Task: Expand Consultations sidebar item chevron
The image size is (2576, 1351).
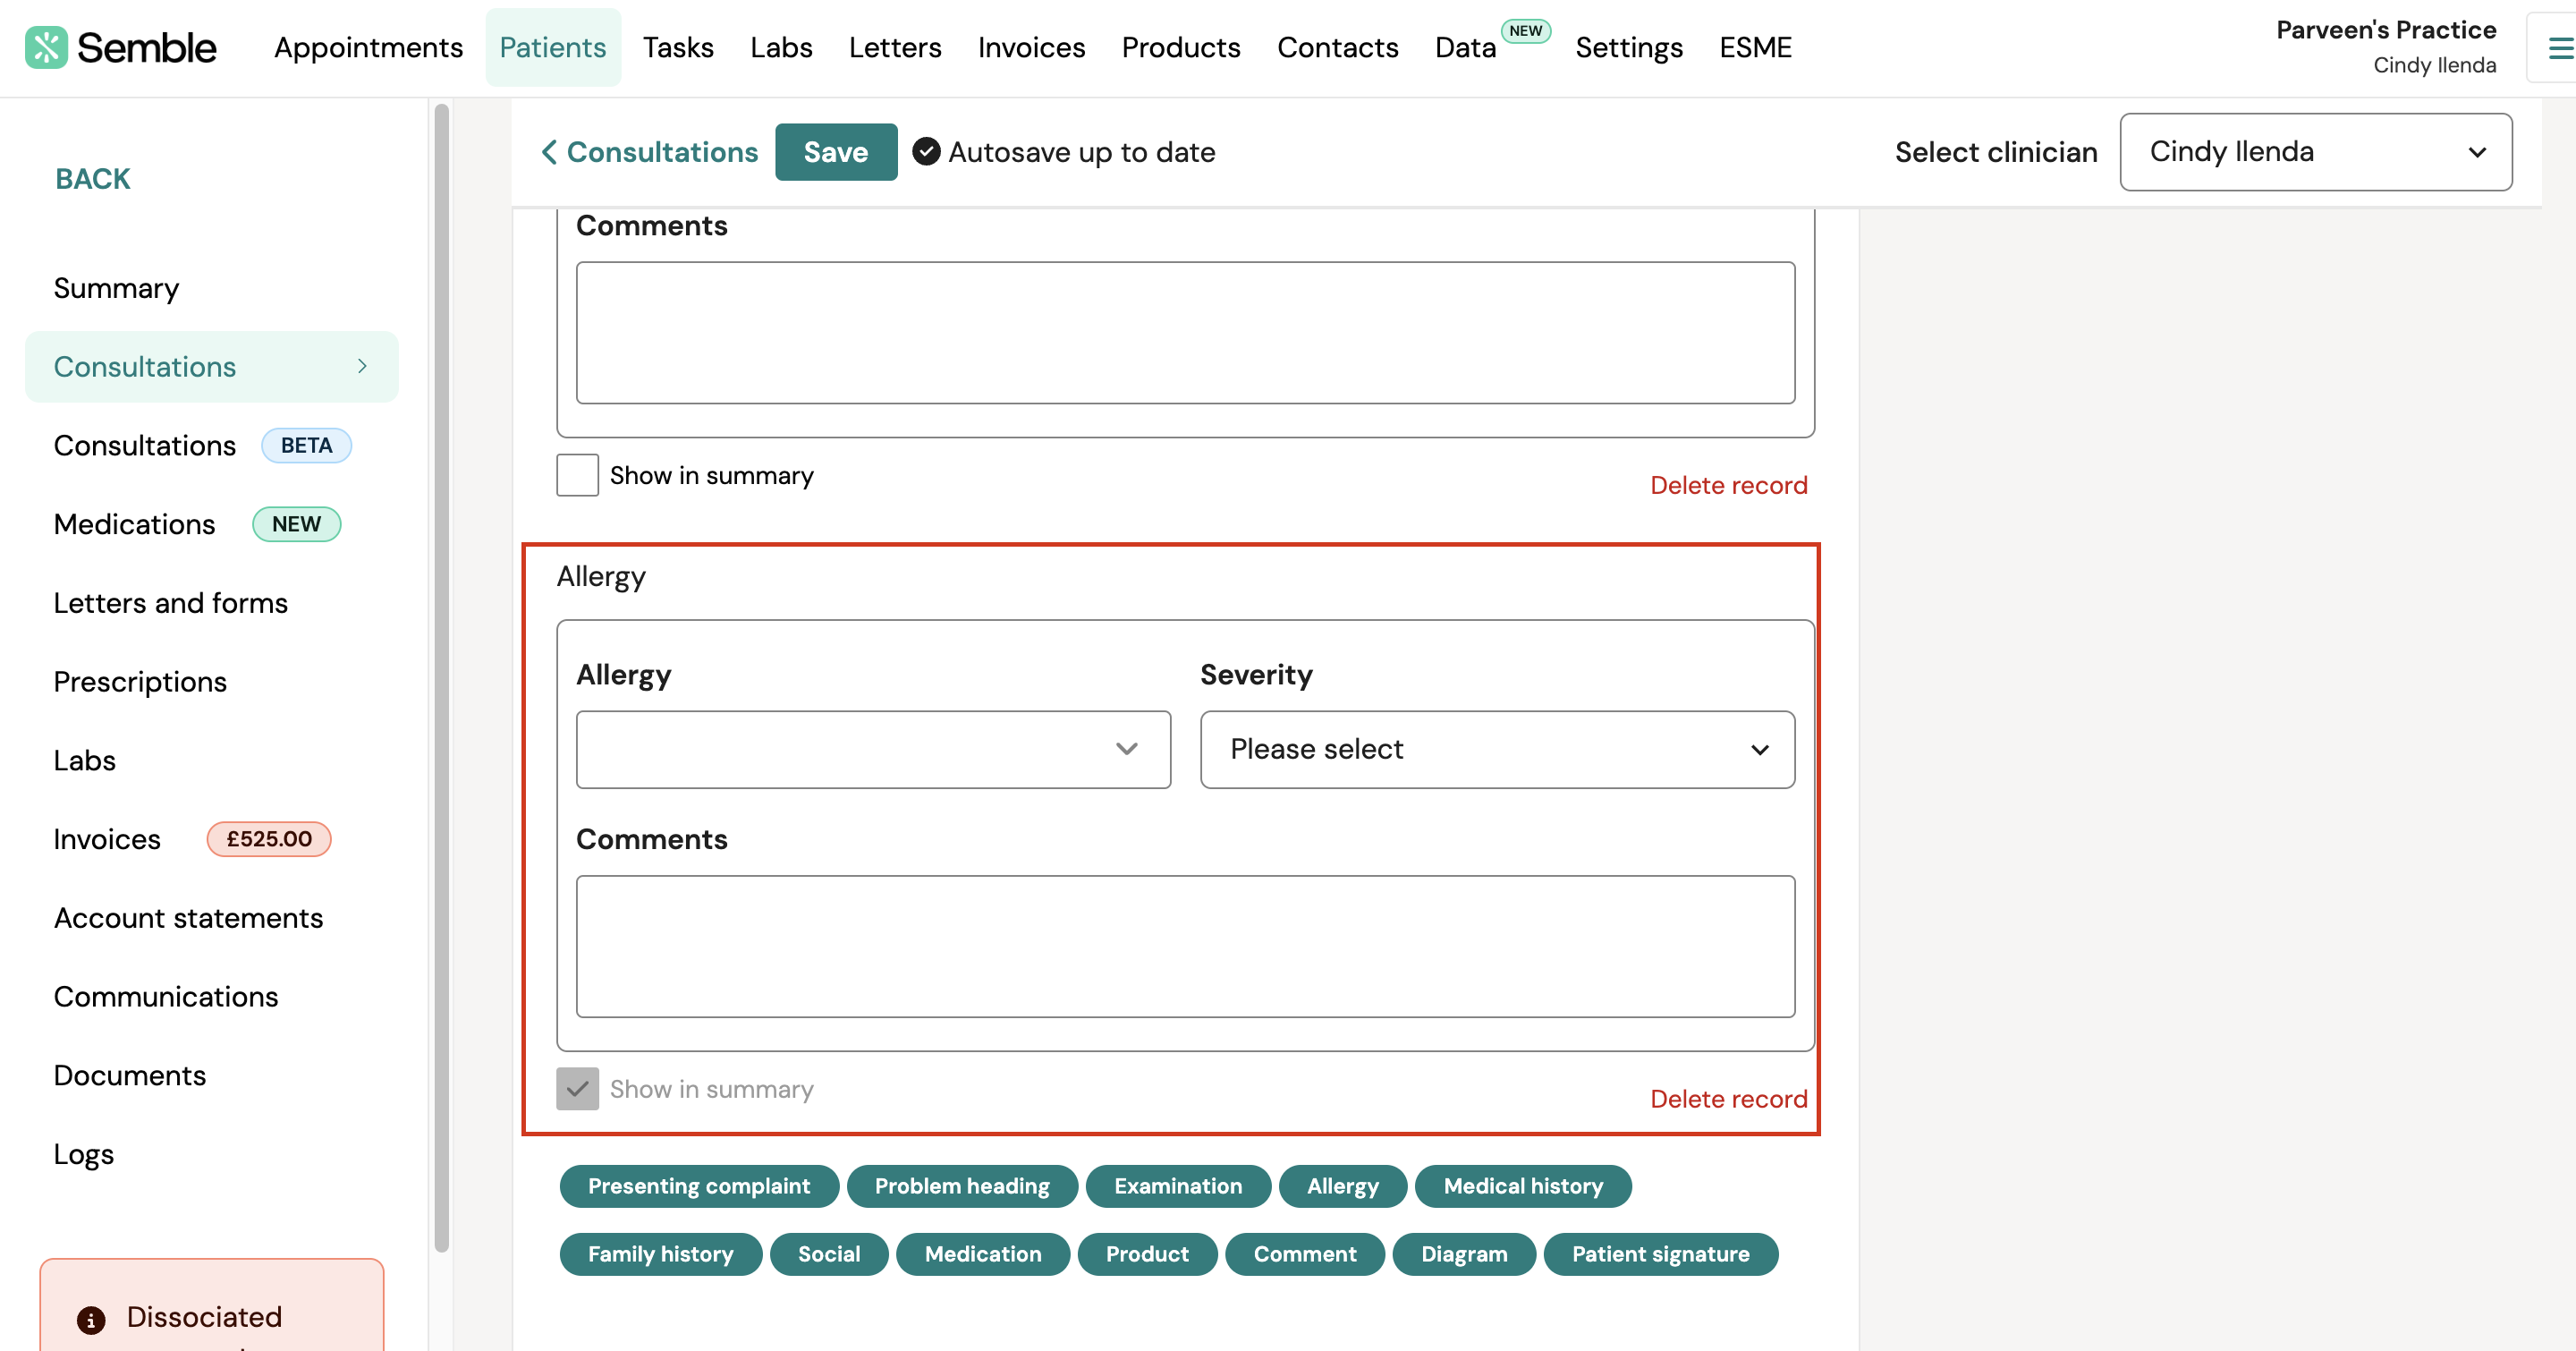Action: coord(362,367)
